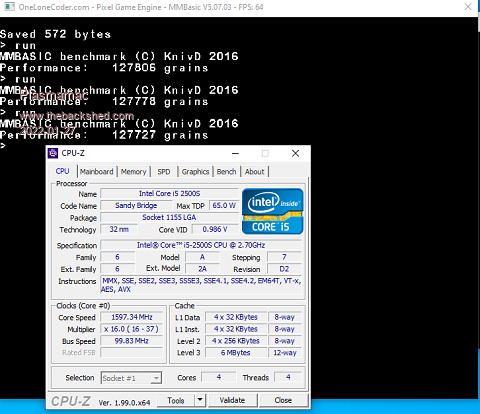Screen dimensions: 480x414
Task: Click the console line 'Saved 572 bytes'
Action: point(55,34)
